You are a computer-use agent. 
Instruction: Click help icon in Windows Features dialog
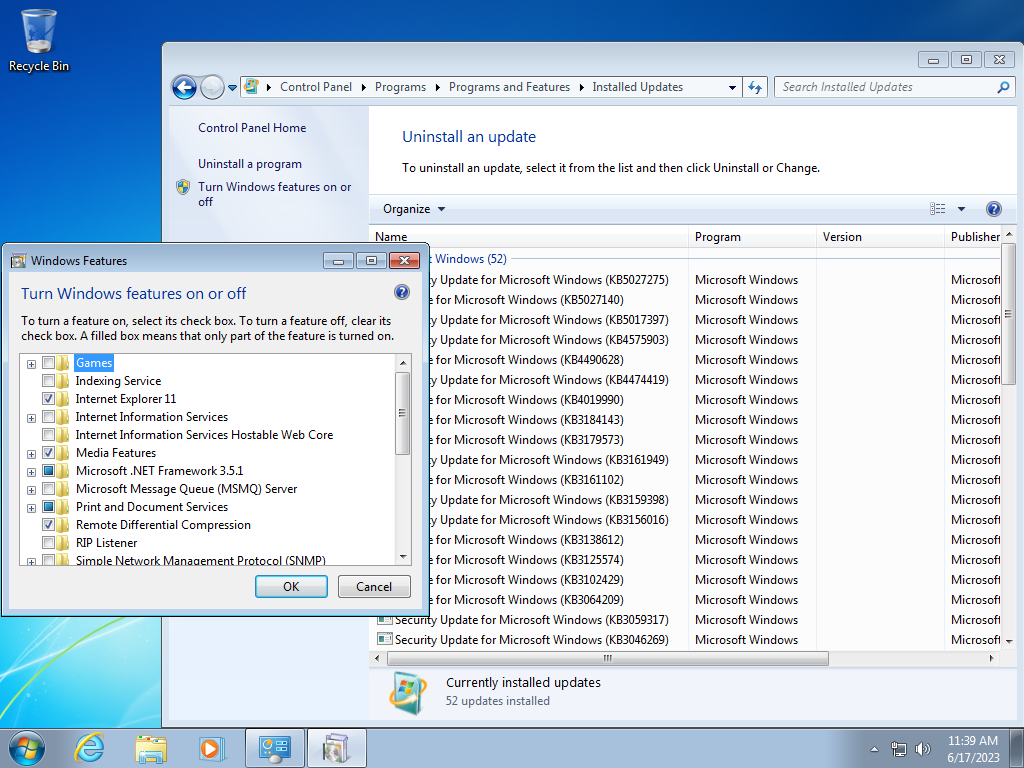(x=402, y=292)
